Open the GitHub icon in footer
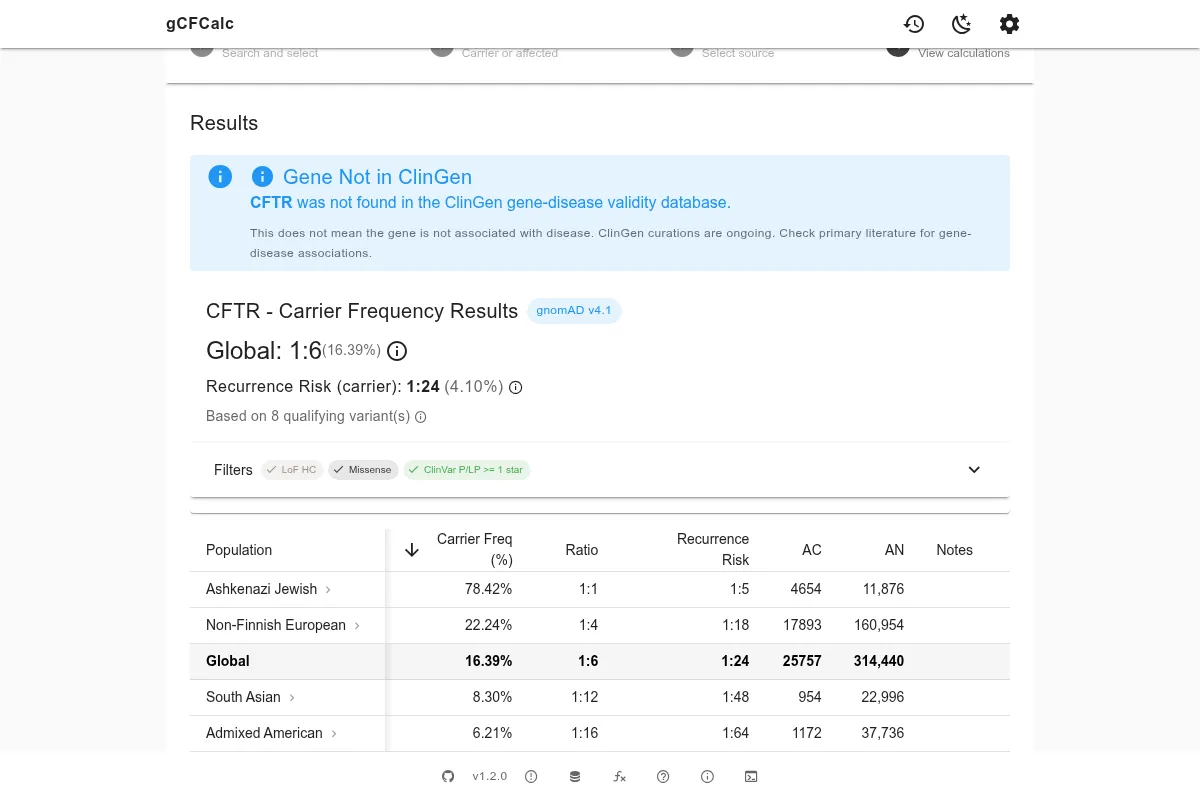This screenshot has height=800, width=1200. [448, 776]
